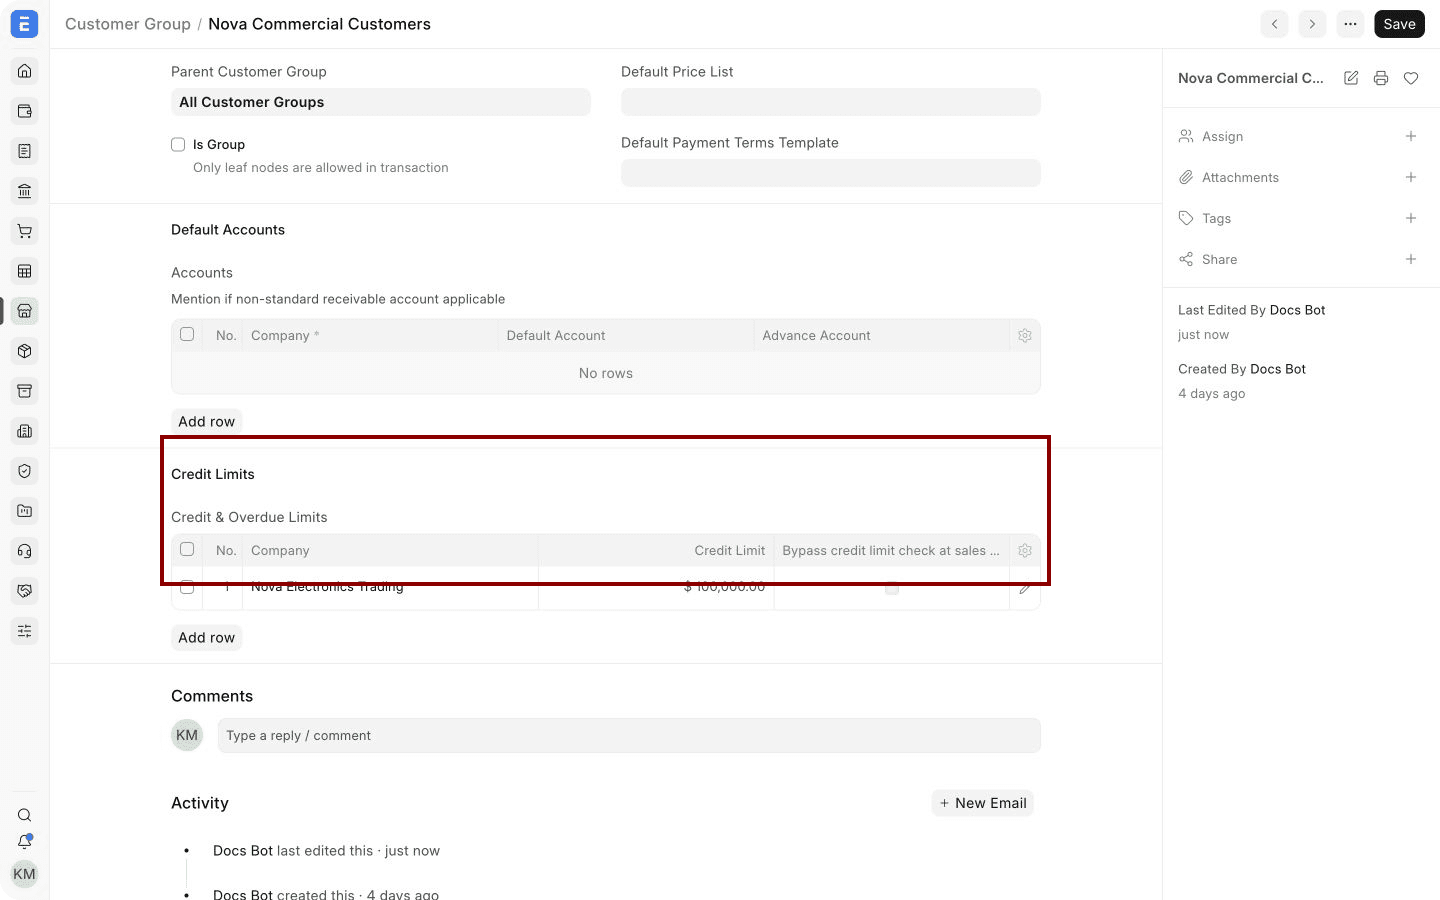Add row under Credit Limits table

pos(207,638)
